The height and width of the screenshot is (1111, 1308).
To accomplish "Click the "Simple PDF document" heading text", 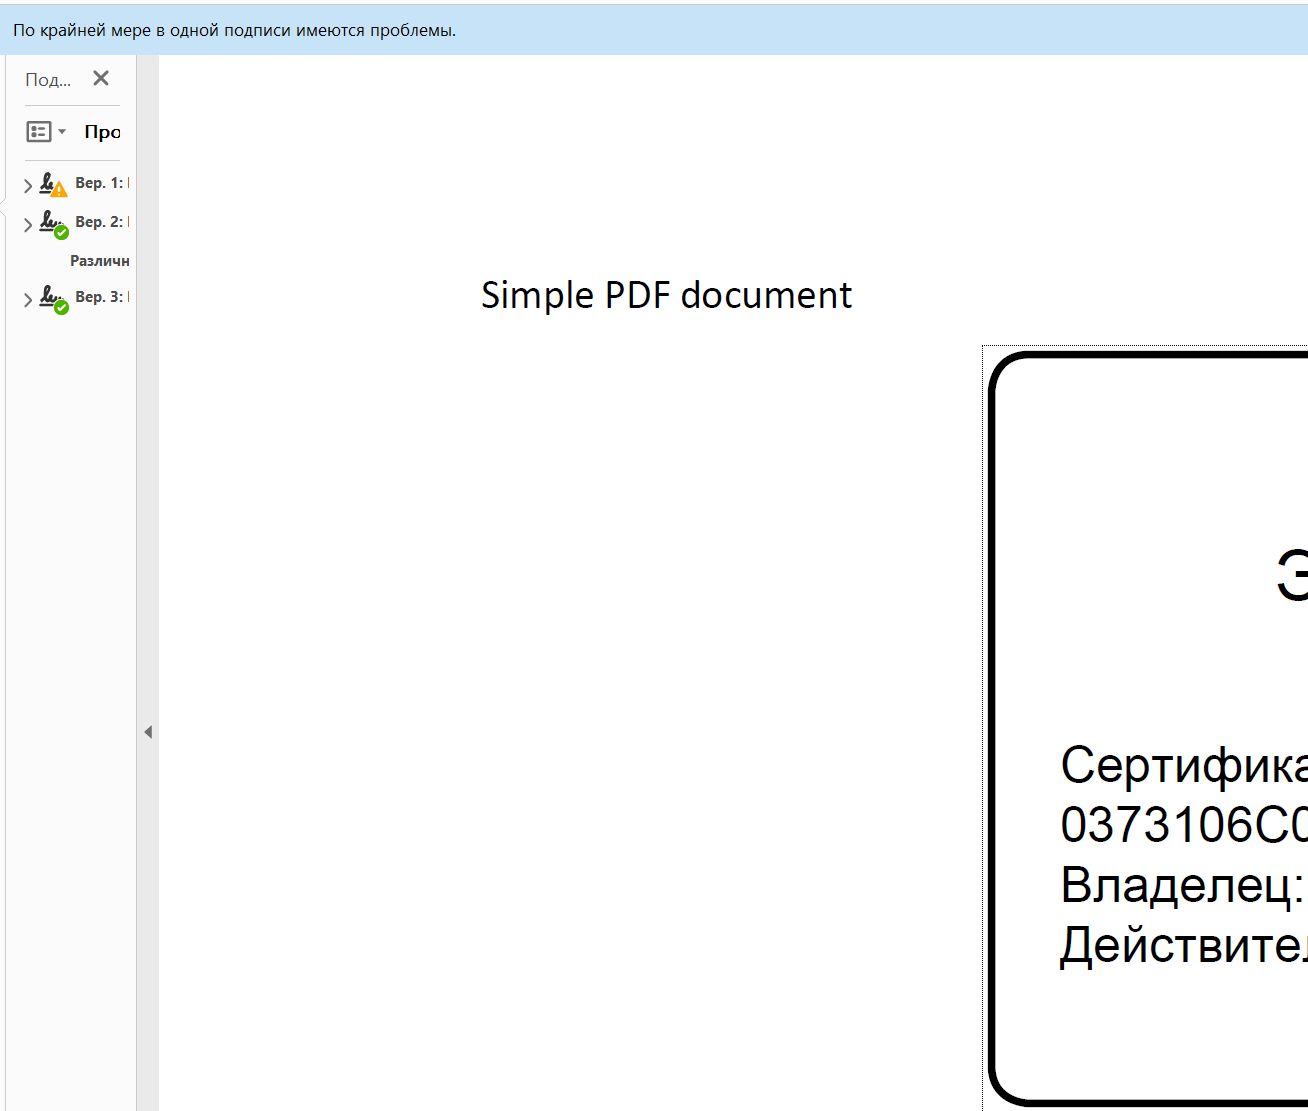I will coord(666,296).
